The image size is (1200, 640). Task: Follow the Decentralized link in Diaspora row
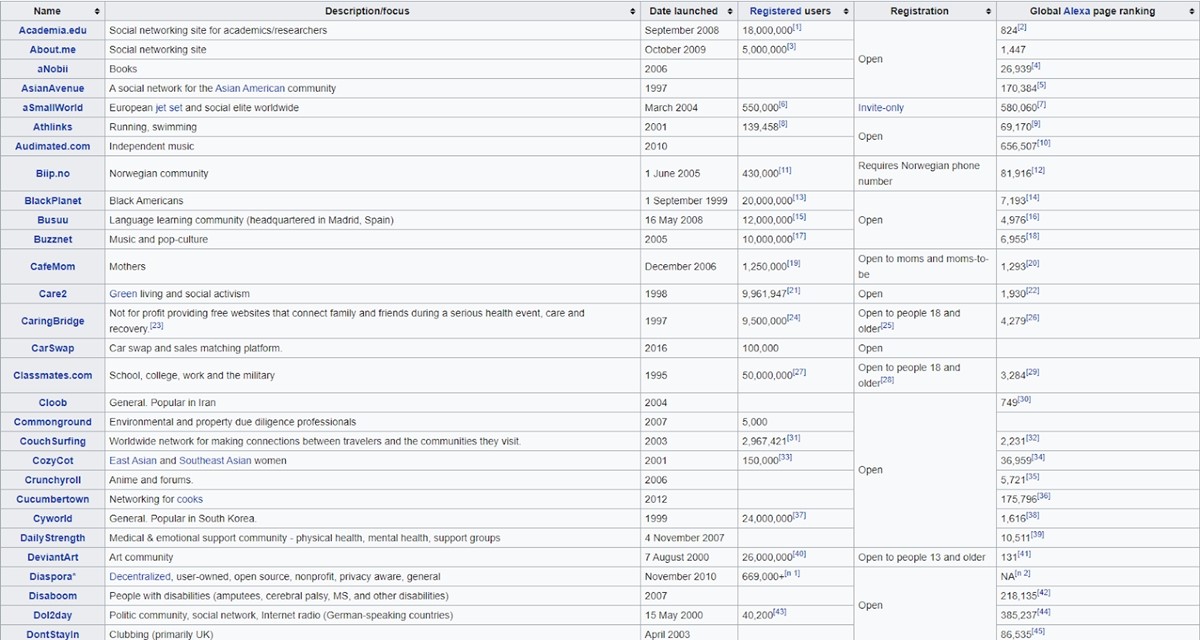click(142, 577)
